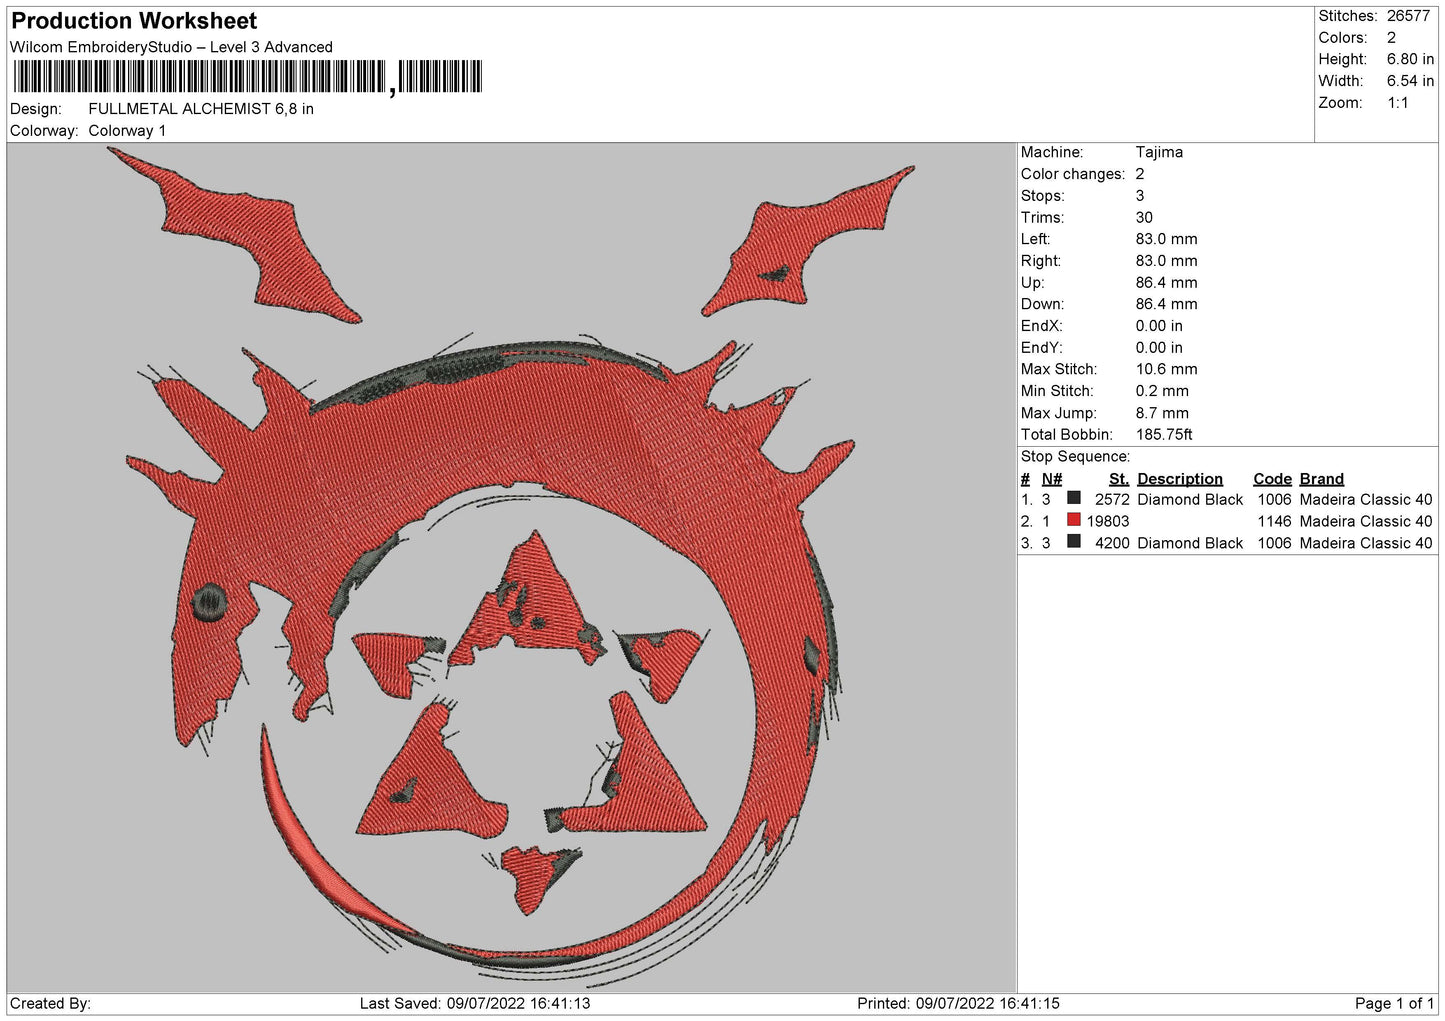Screen dimensions: 1445x1021
Task: Click Madeira Classic 40 brand in row 2
Action: pyautogui.click(x=1366, y=522)
